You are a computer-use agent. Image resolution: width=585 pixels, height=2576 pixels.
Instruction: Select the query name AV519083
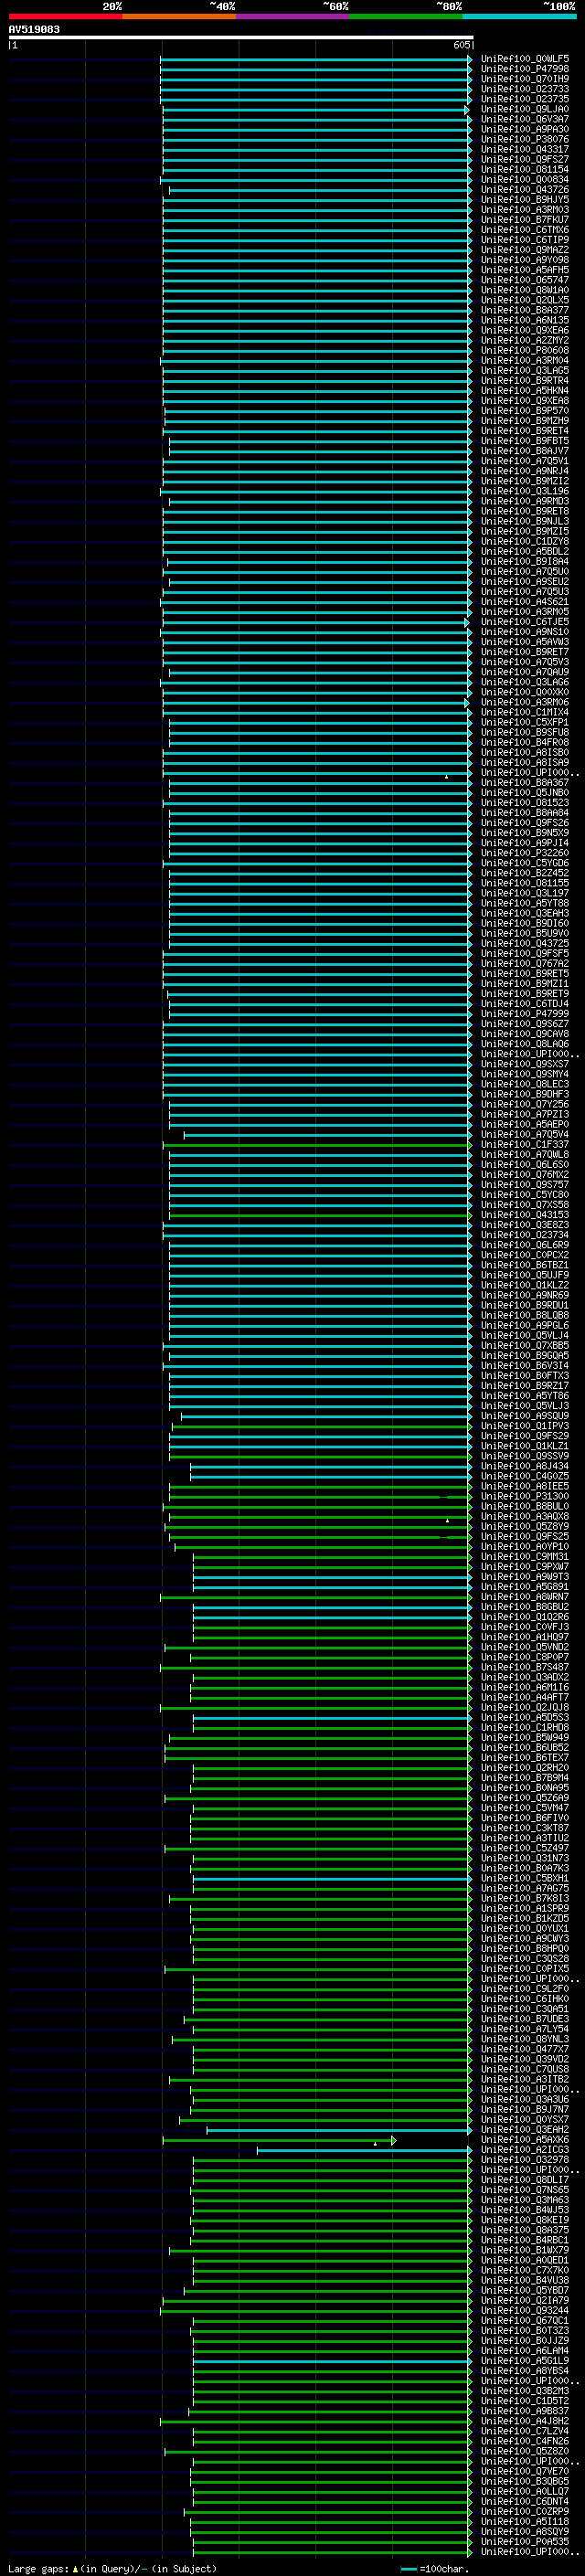(34, 30)
